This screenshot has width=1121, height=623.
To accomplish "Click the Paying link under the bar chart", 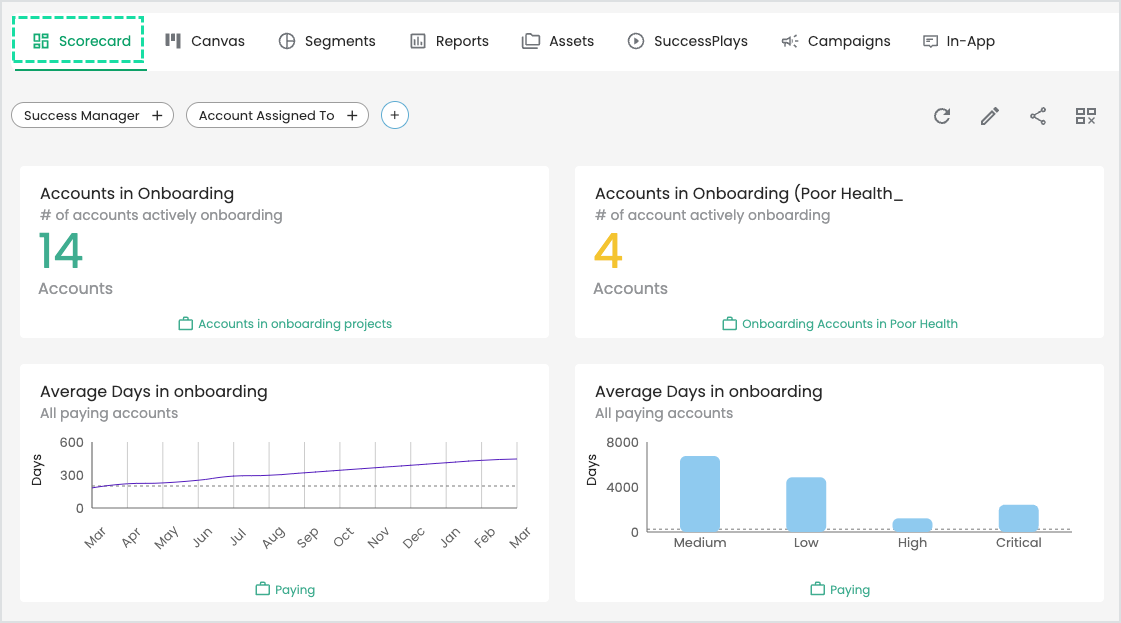I will point(849,590).
